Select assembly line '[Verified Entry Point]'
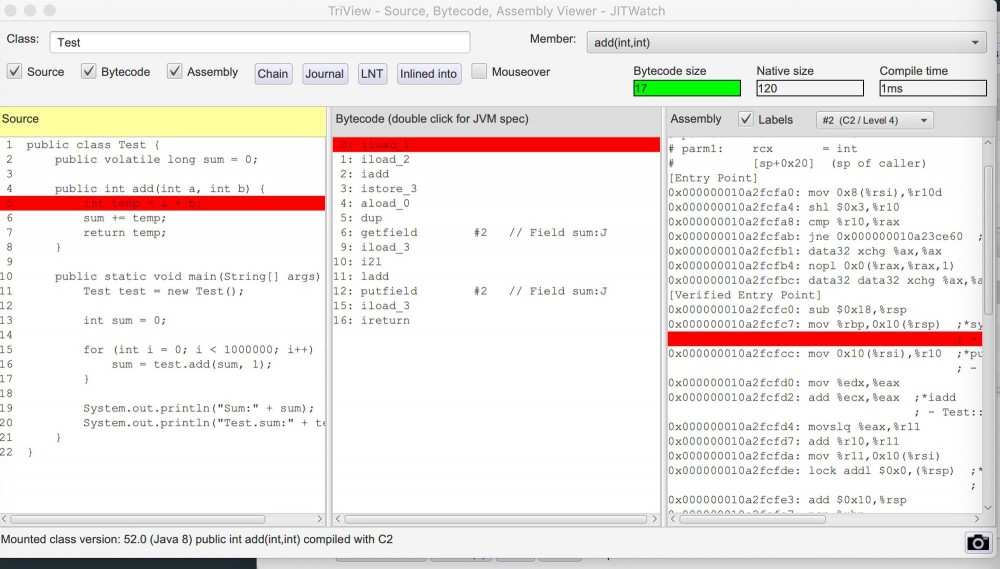 coord(745,295)
